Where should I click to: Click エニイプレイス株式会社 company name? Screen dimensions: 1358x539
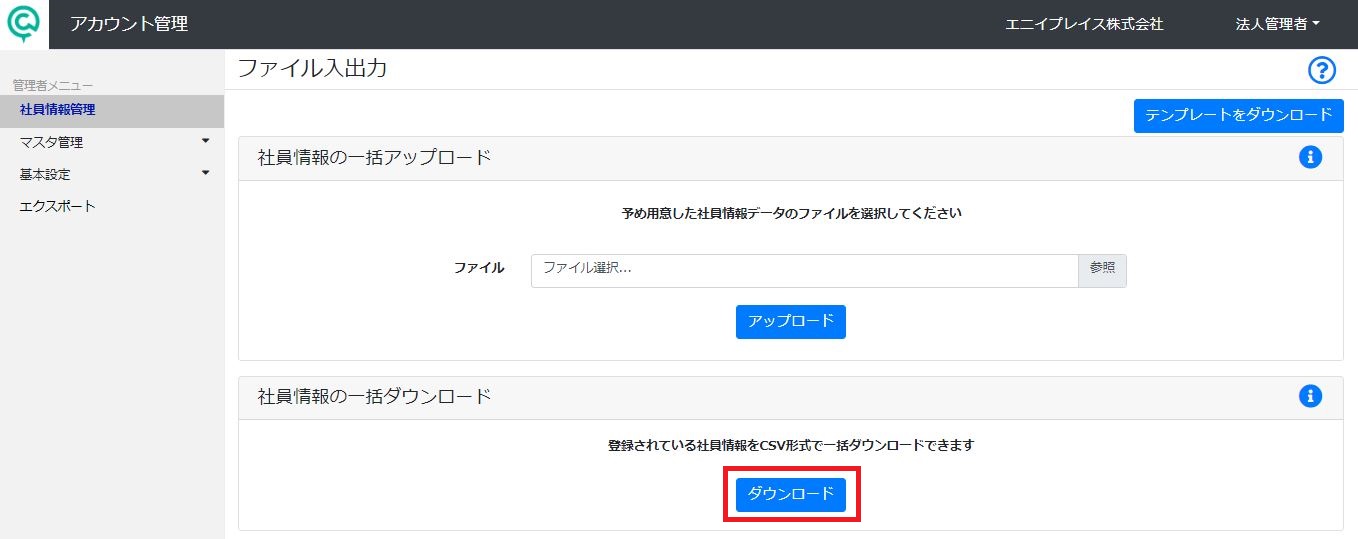[1084, 24]
